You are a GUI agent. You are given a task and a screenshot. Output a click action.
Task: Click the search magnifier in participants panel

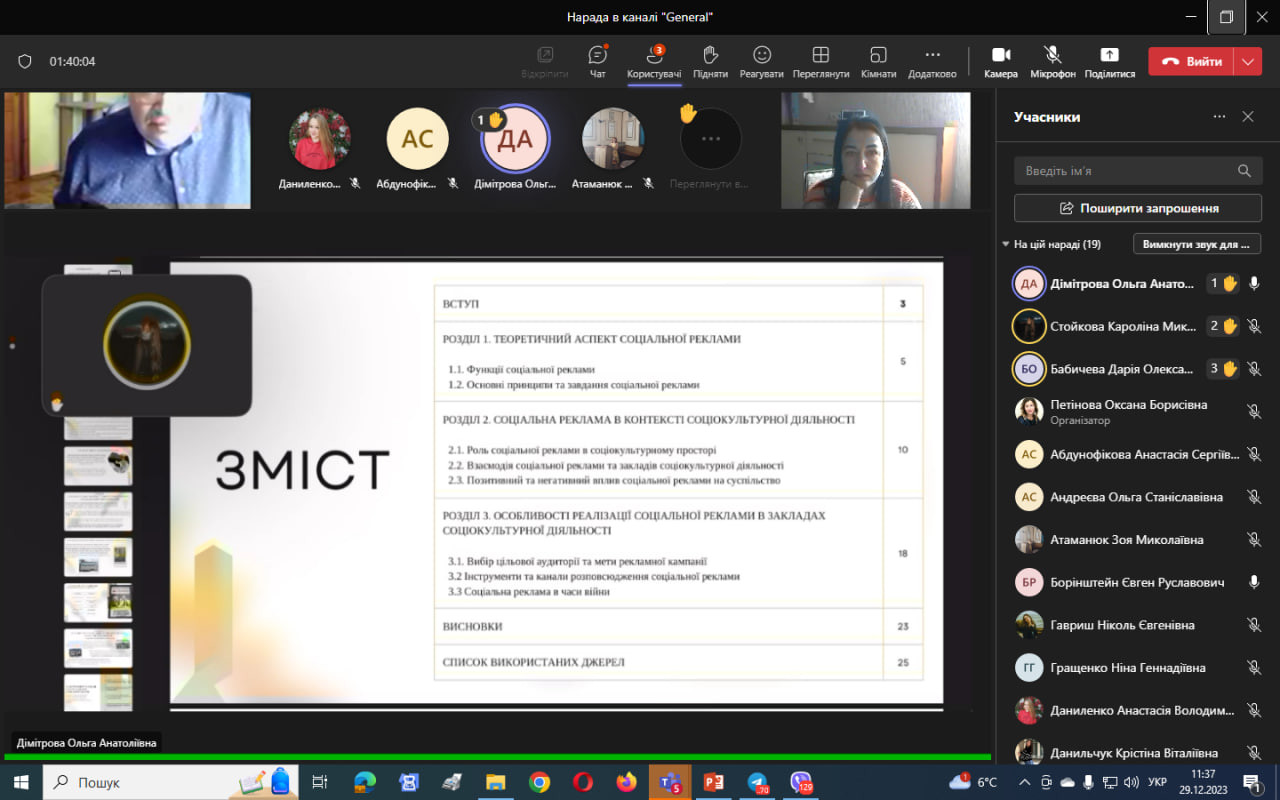point(1244,171)
